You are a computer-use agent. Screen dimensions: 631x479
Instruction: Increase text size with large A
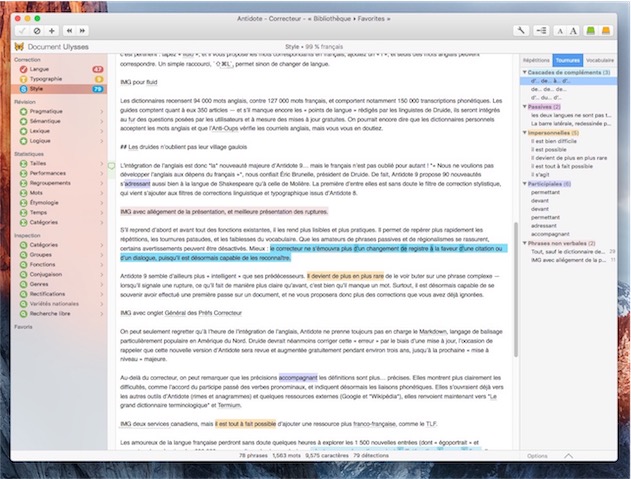(573, 31)
